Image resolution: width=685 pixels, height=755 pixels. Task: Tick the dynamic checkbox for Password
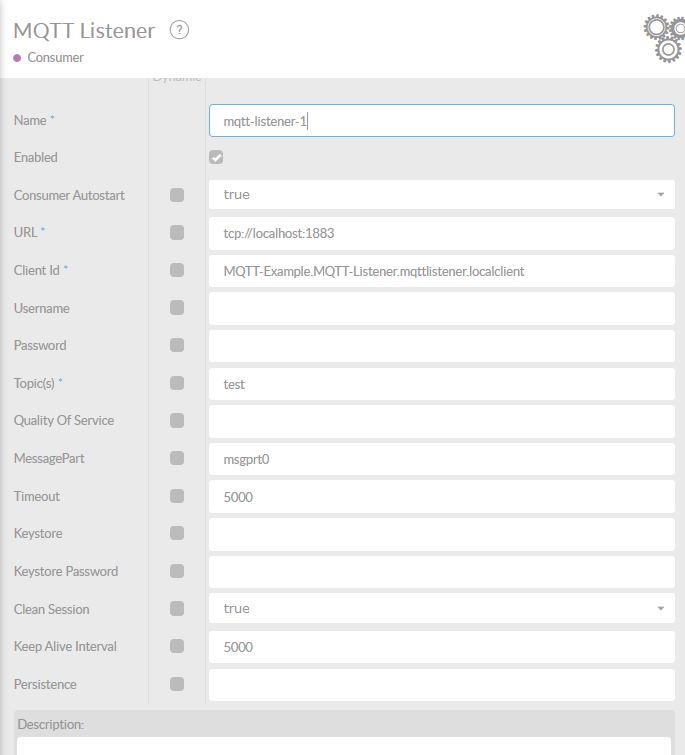pos(177,345)
